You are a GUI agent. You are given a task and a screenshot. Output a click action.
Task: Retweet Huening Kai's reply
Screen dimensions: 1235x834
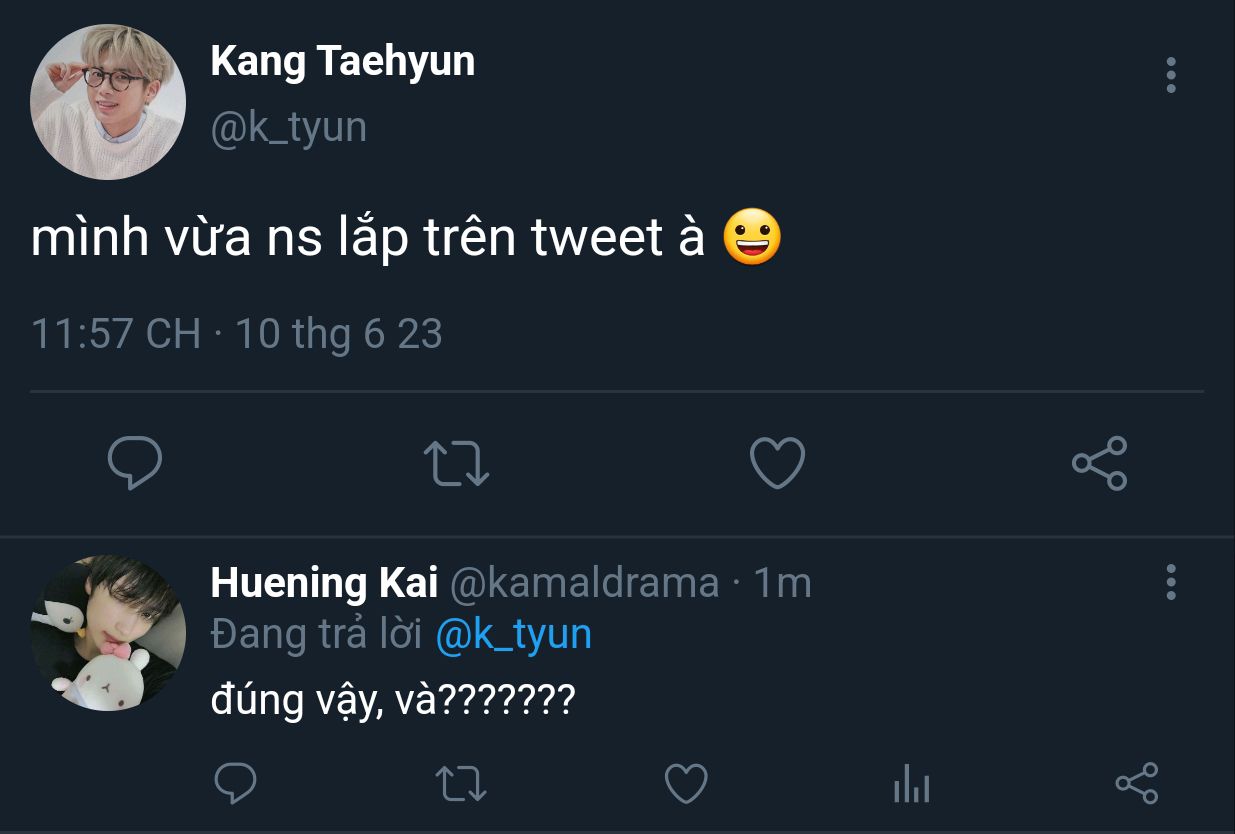463,783
